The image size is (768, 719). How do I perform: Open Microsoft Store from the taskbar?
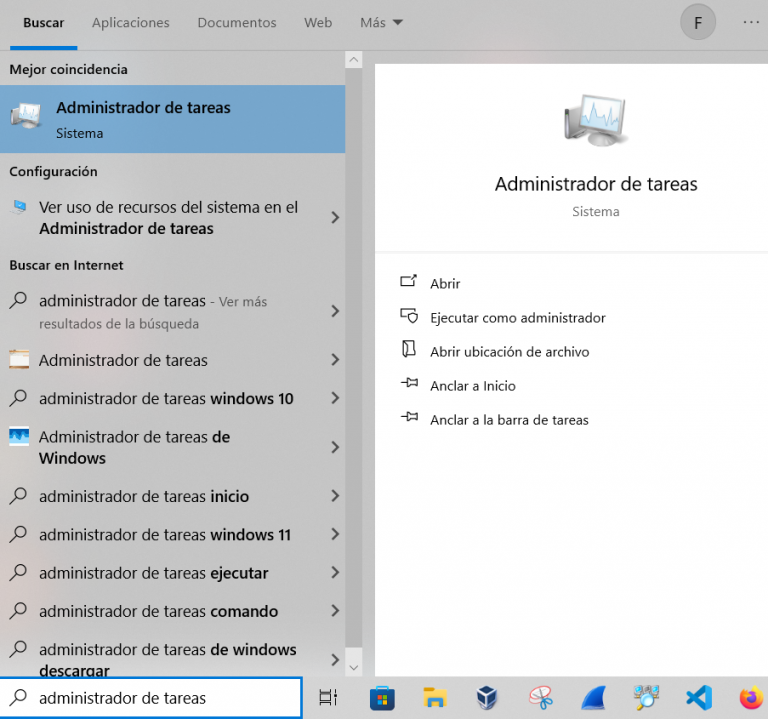point(382,698)
